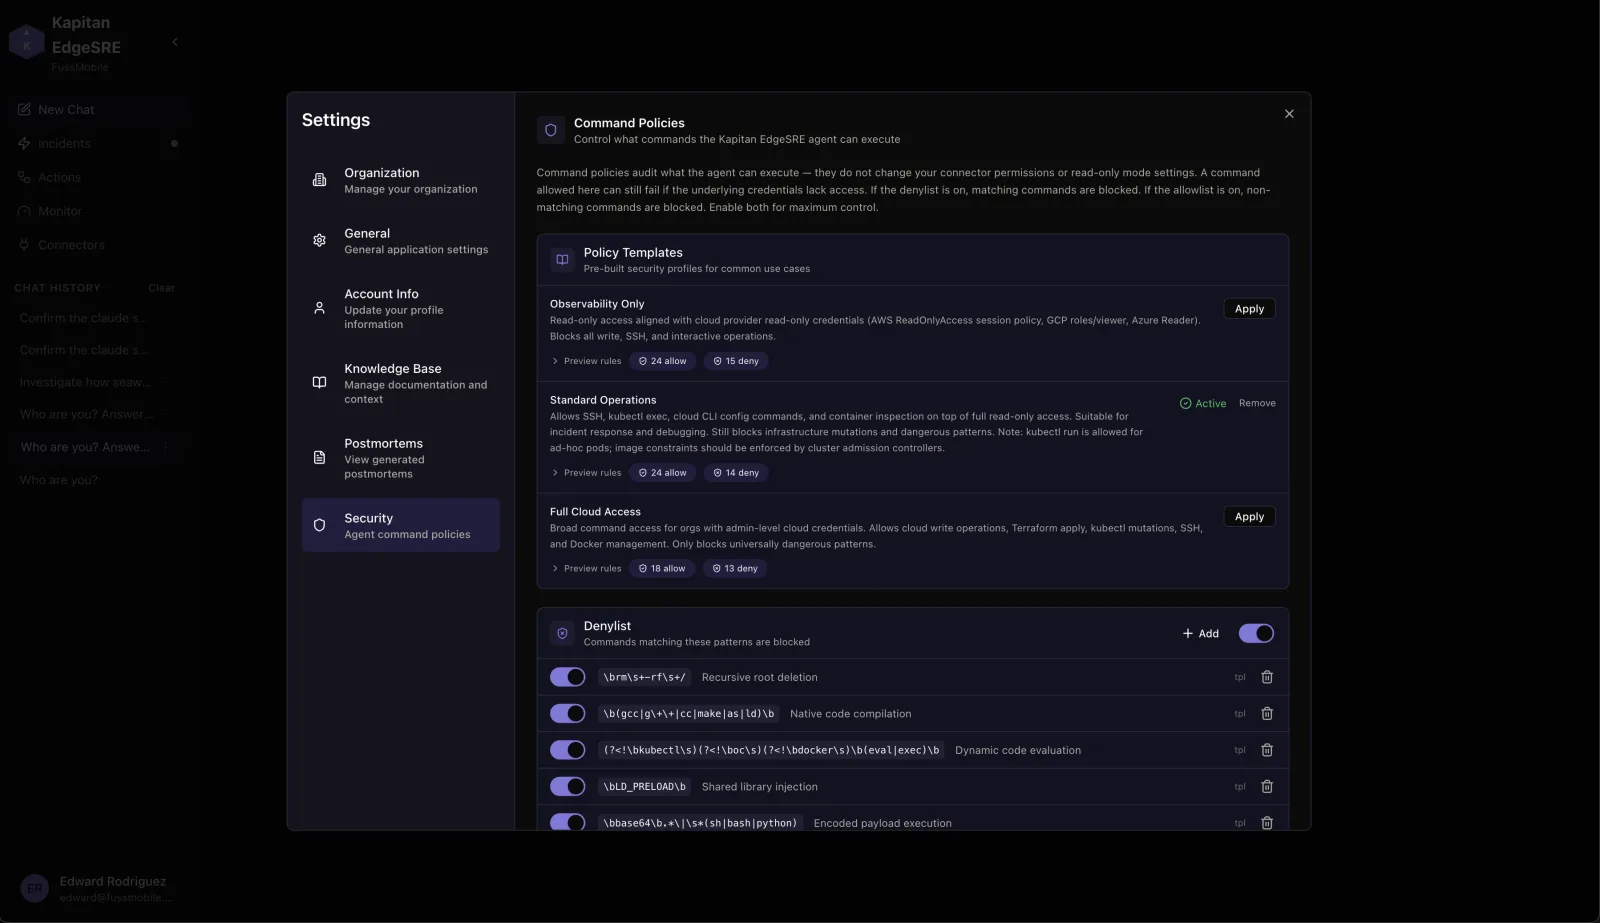This screenshot has height=923, width=1600.
Task: Click the 15 deny badge
Action: pyautogui.click(x=736, y=361)
